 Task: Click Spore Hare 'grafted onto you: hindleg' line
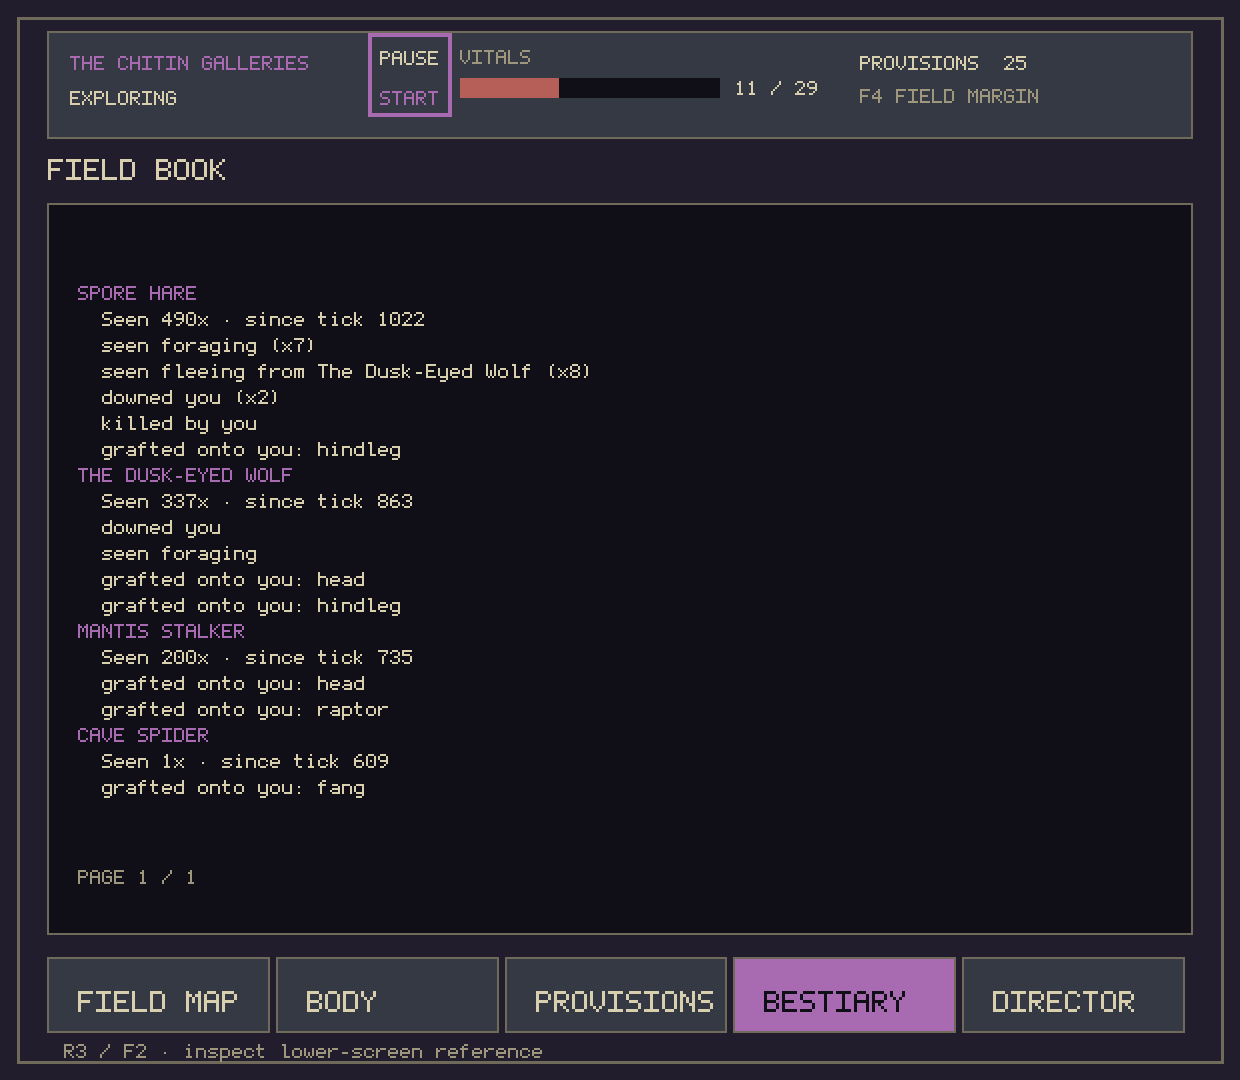click(x=251, y=449)
